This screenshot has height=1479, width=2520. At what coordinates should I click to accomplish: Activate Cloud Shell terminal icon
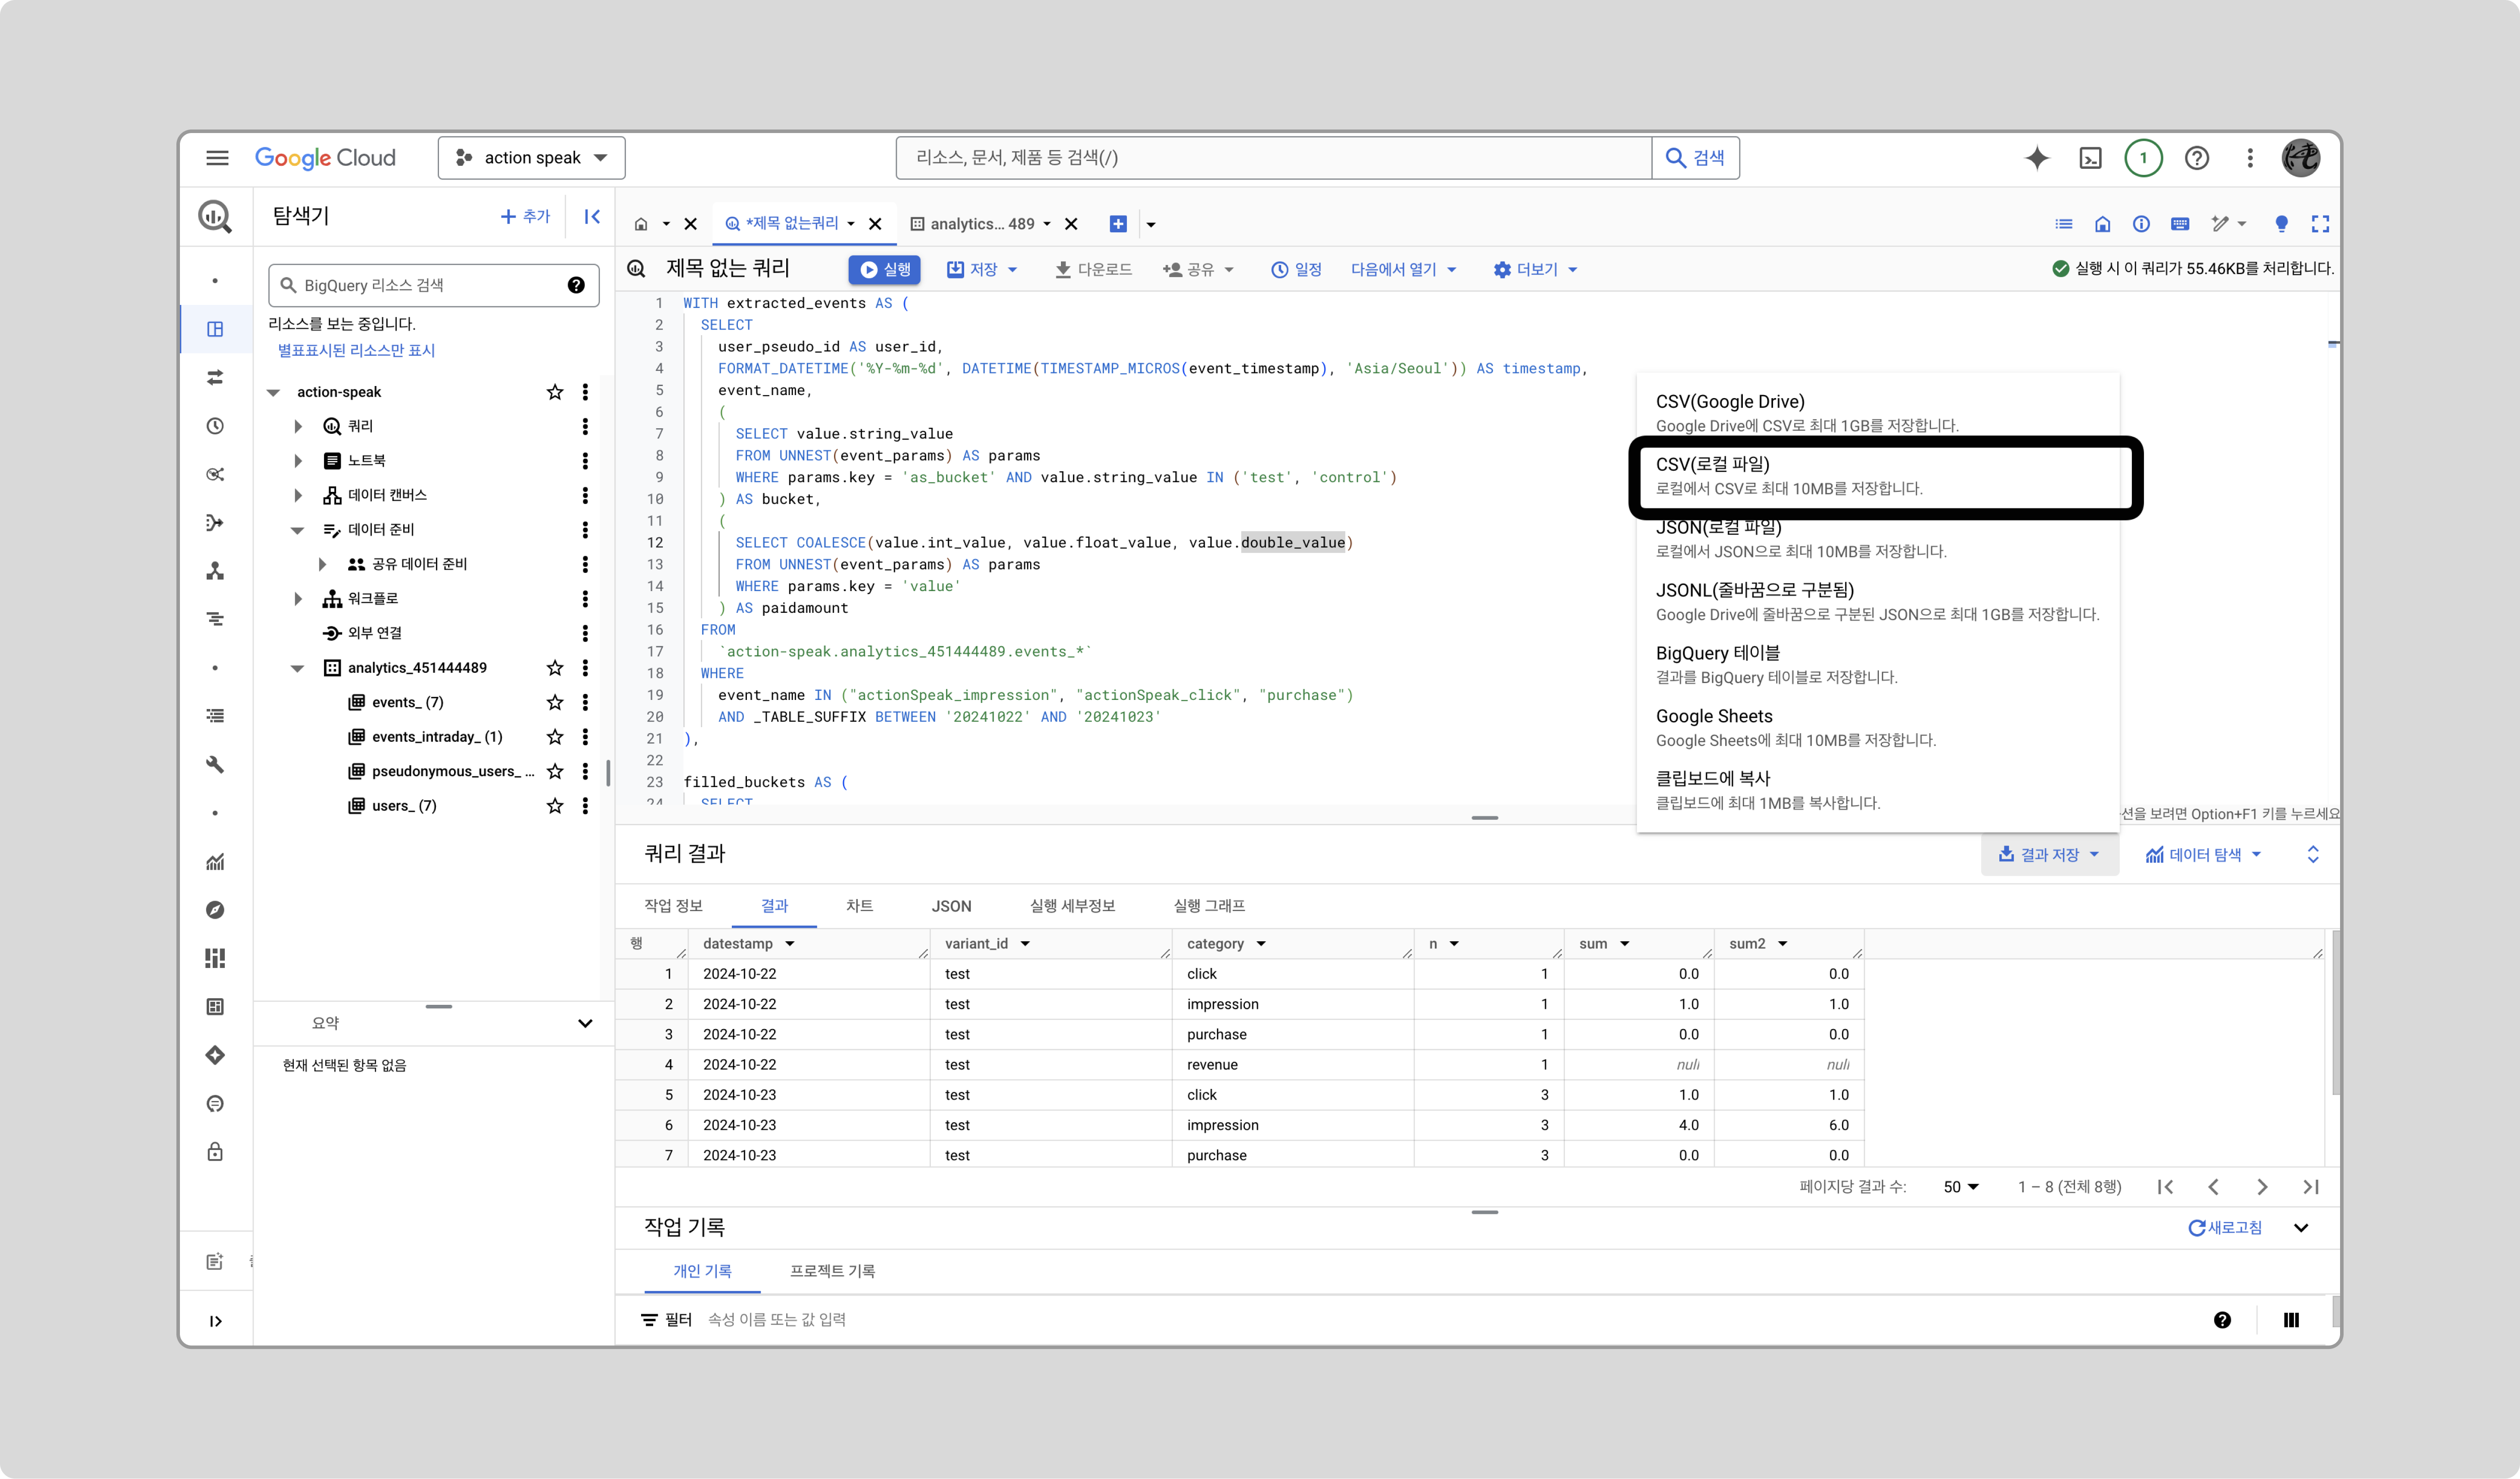2090,158
